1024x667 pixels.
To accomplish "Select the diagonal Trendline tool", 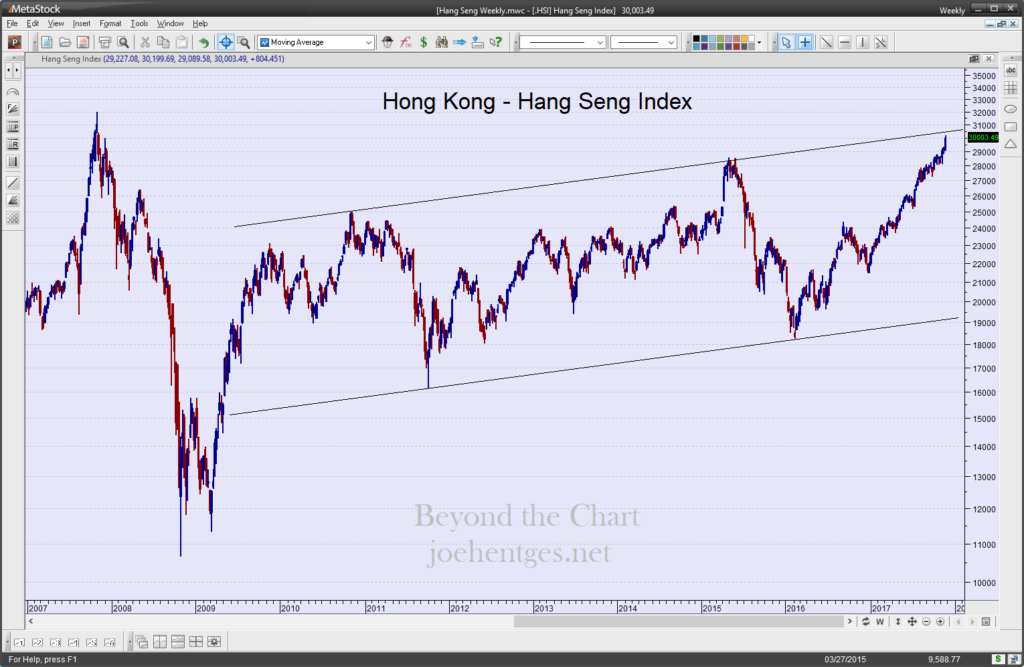I will click(x=826, y=42).
